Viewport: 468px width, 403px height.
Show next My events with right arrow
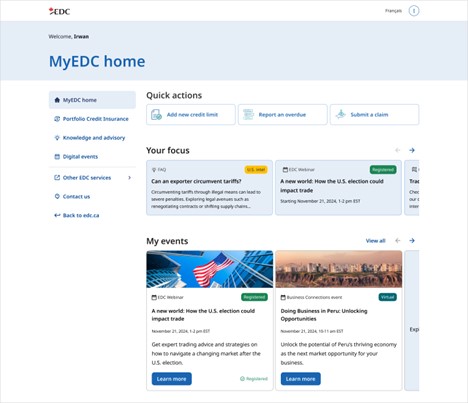tap(412, 241)
